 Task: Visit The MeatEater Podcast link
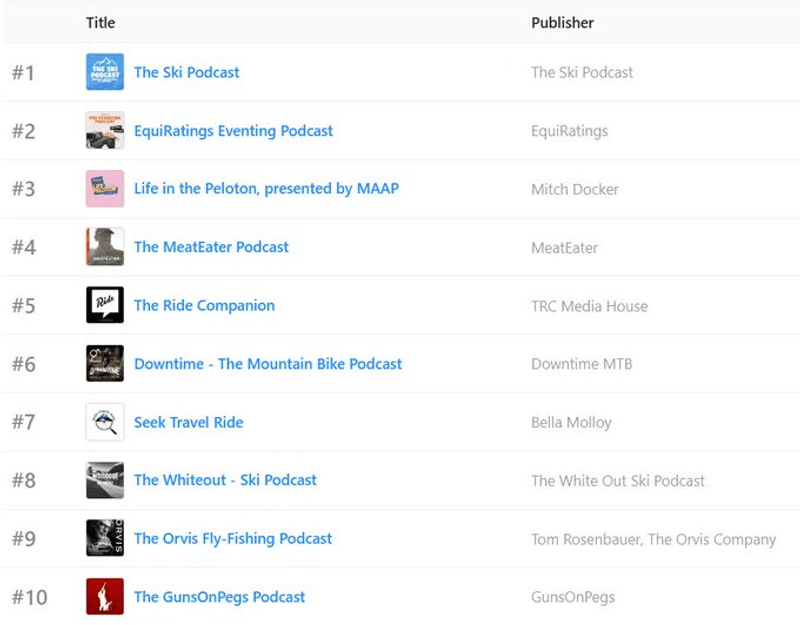[211, 247]
